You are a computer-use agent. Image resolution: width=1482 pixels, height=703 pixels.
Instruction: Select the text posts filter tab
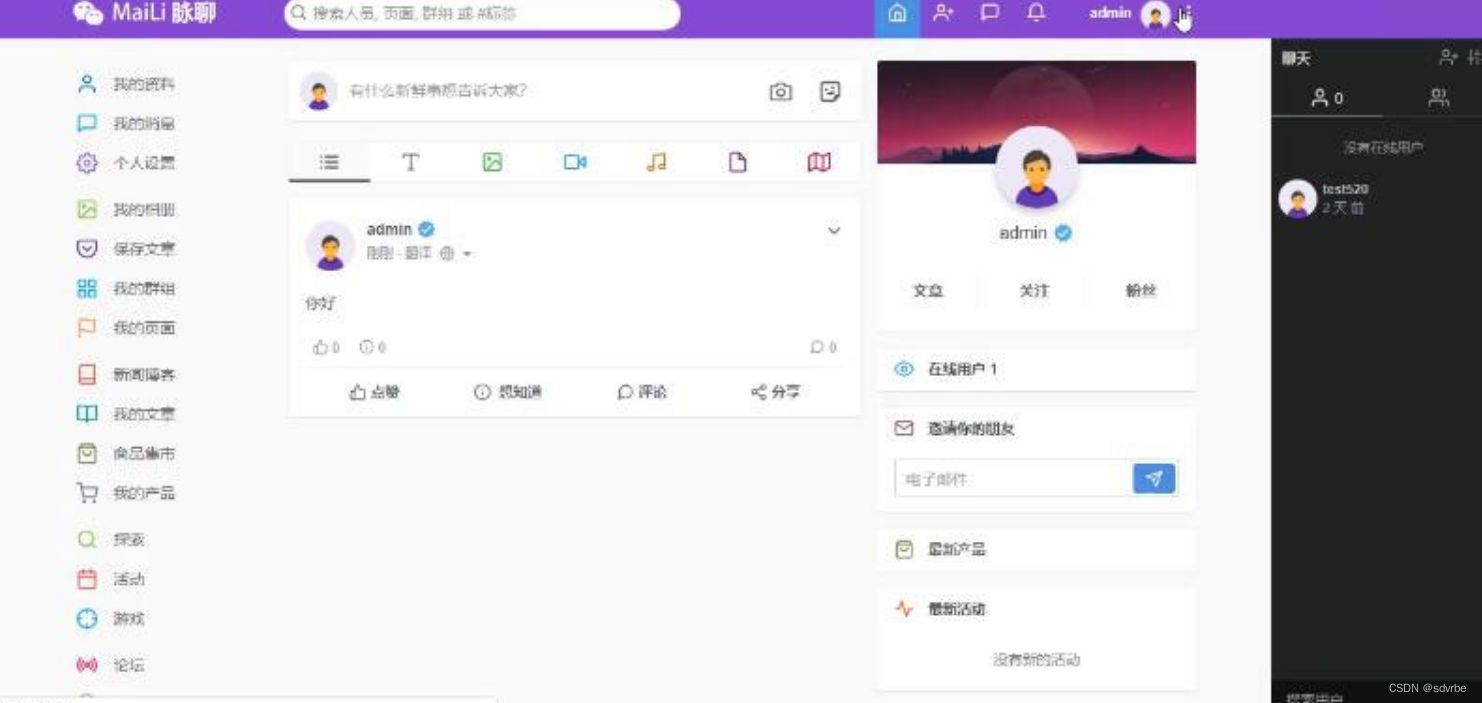(x=410, y=161)
